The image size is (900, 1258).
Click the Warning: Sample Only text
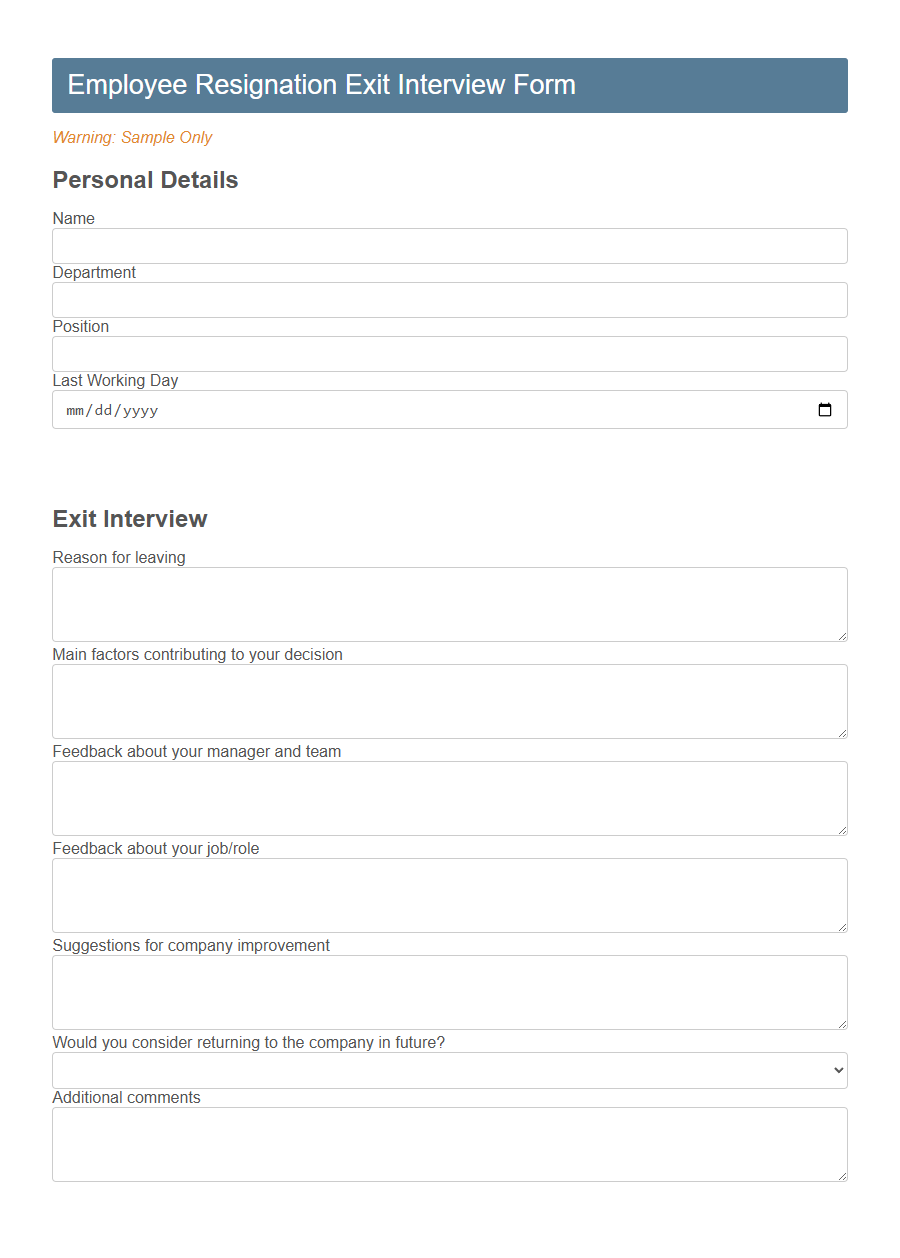(132, 137)
